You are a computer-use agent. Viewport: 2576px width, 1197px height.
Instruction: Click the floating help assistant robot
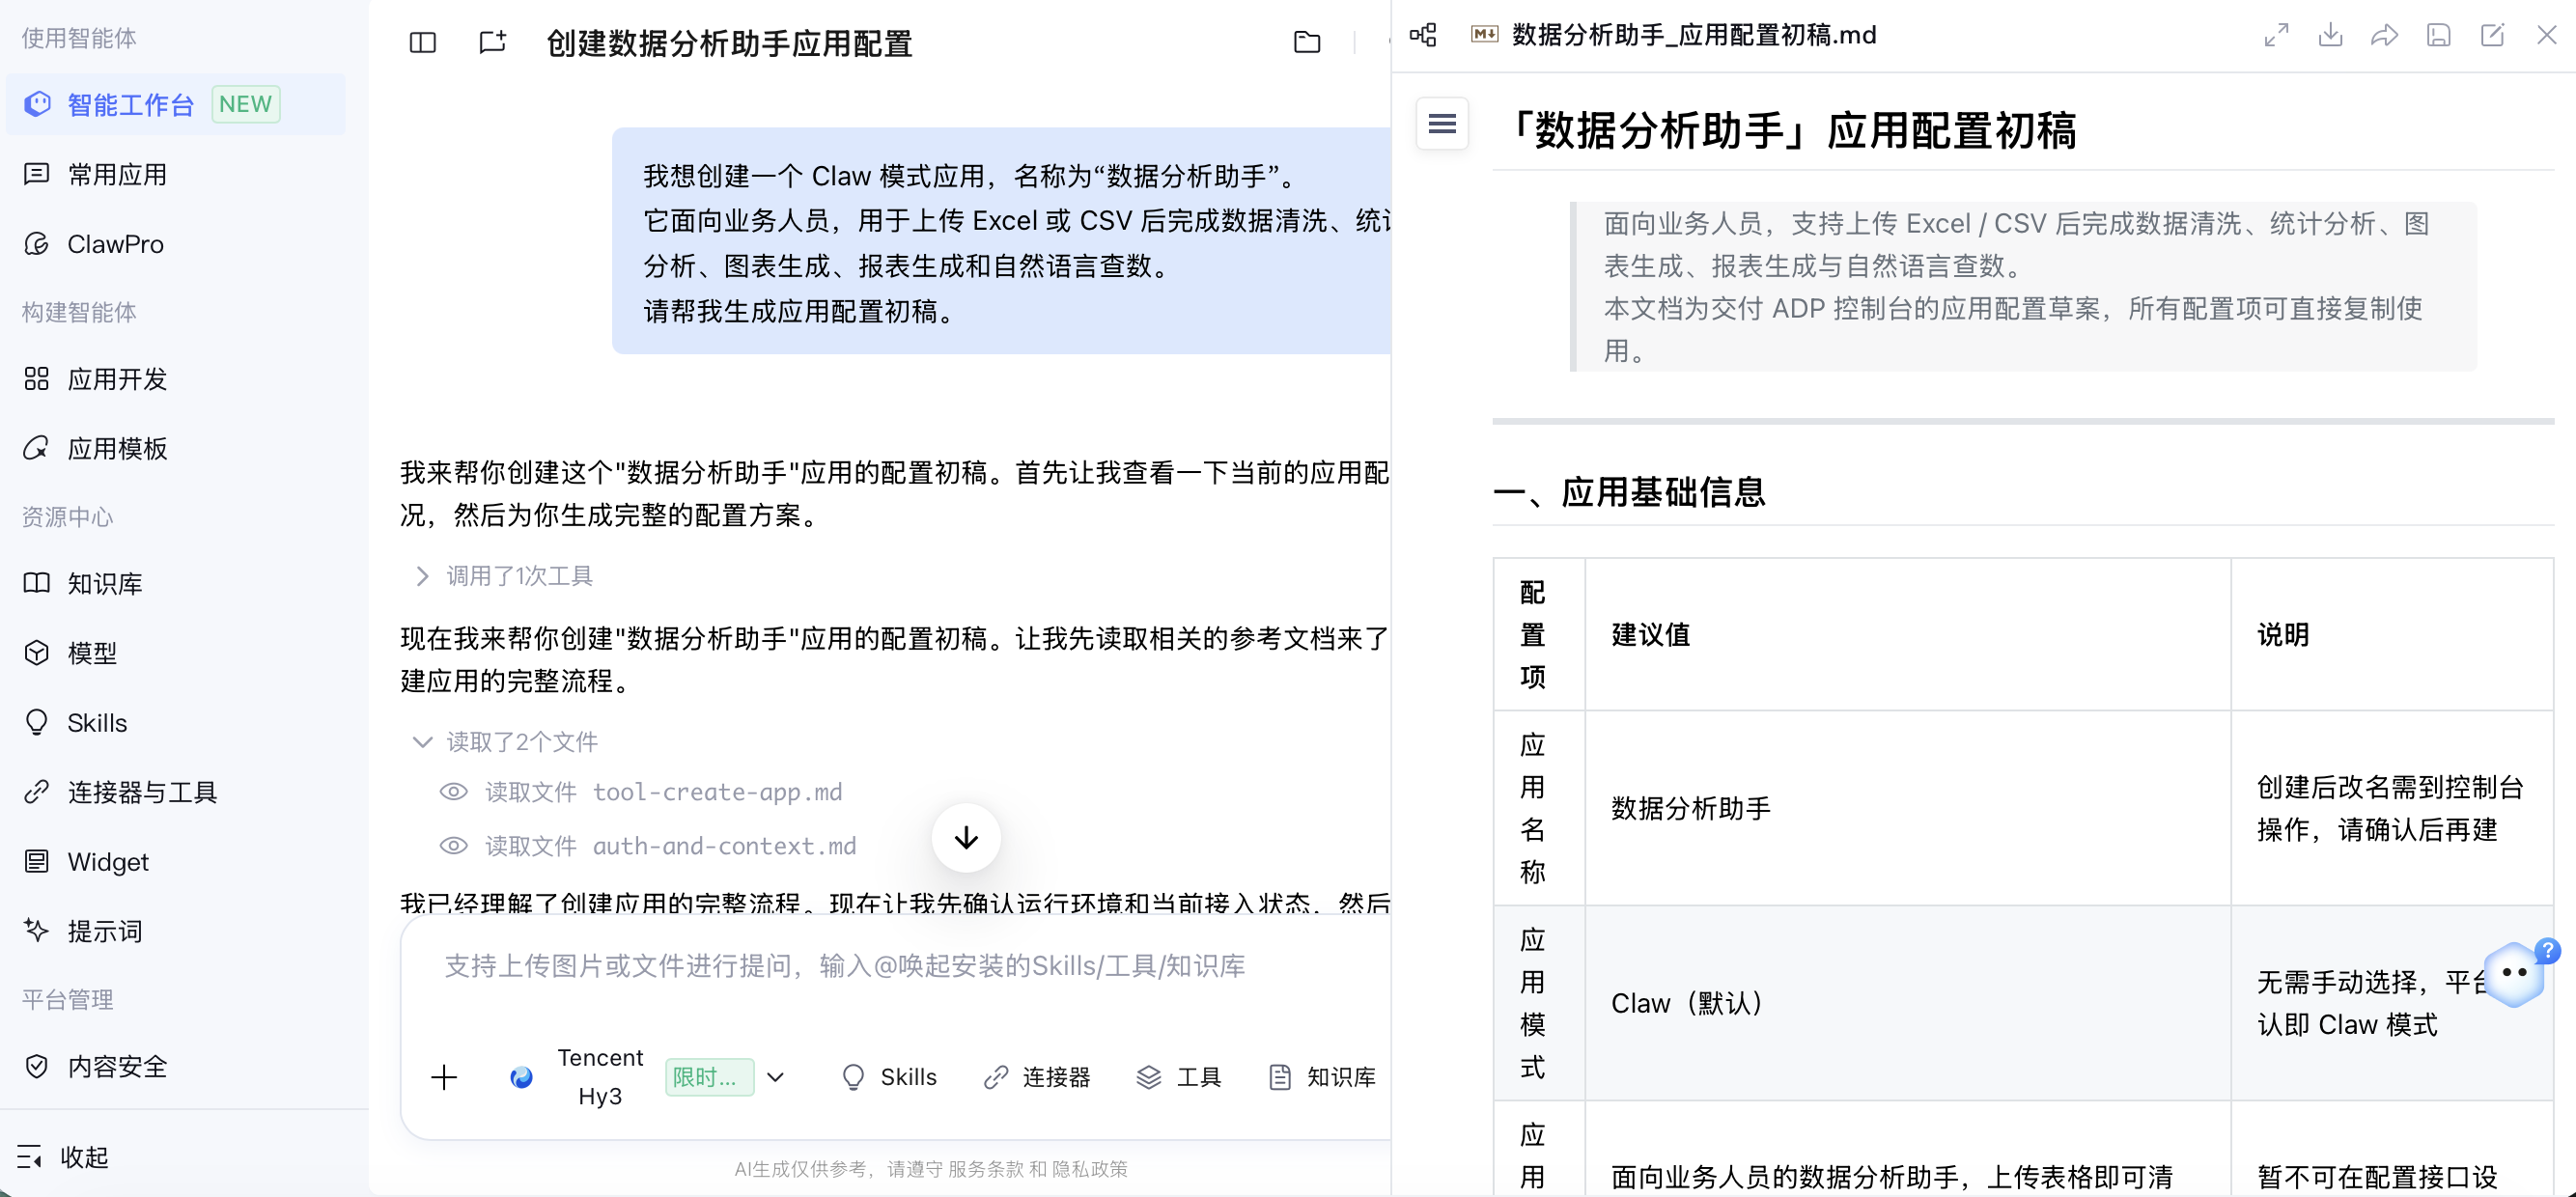tap(2514, 973)
